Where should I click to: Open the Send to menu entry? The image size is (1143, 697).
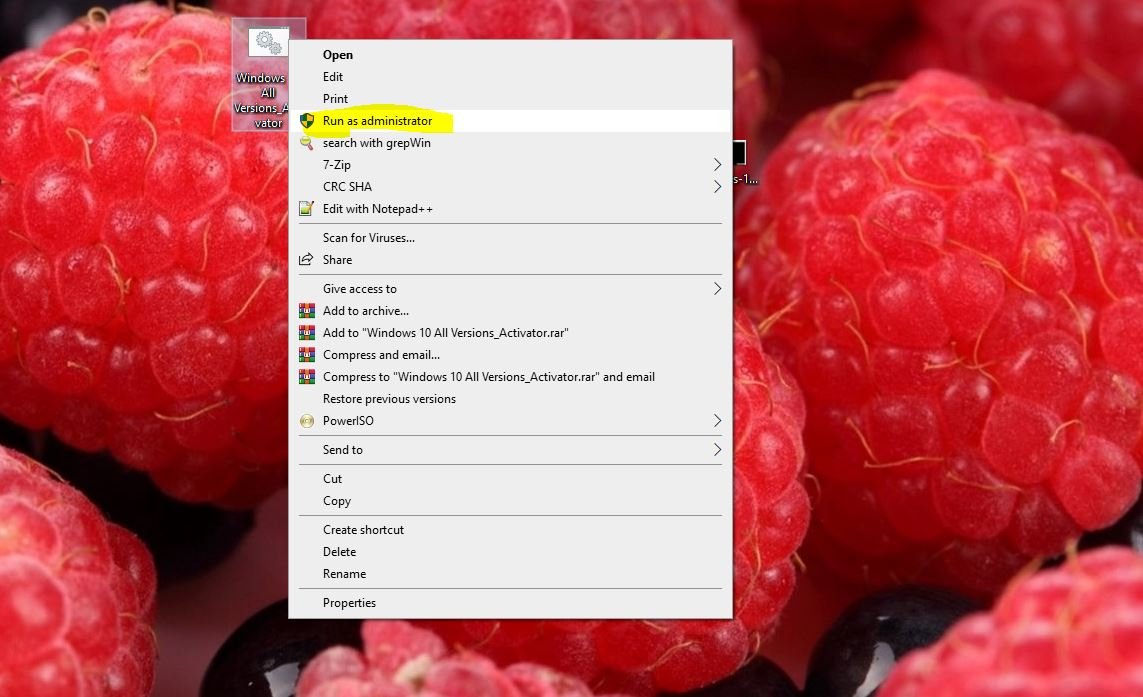coord(510,450)
